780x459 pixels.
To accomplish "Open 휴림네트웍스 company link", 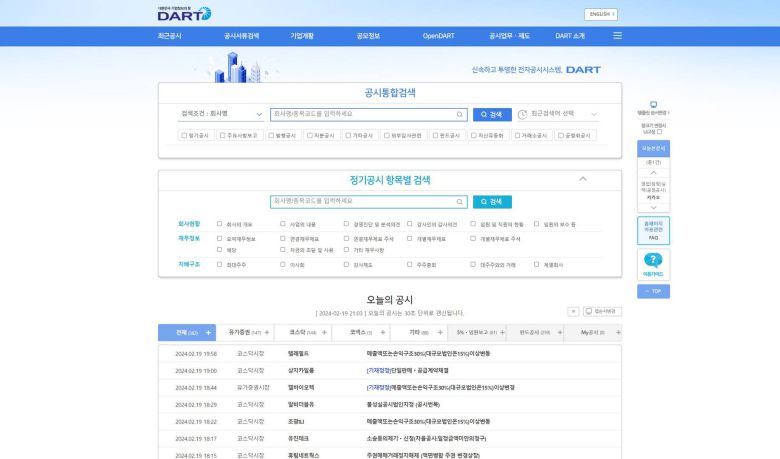I will (303, 456).
